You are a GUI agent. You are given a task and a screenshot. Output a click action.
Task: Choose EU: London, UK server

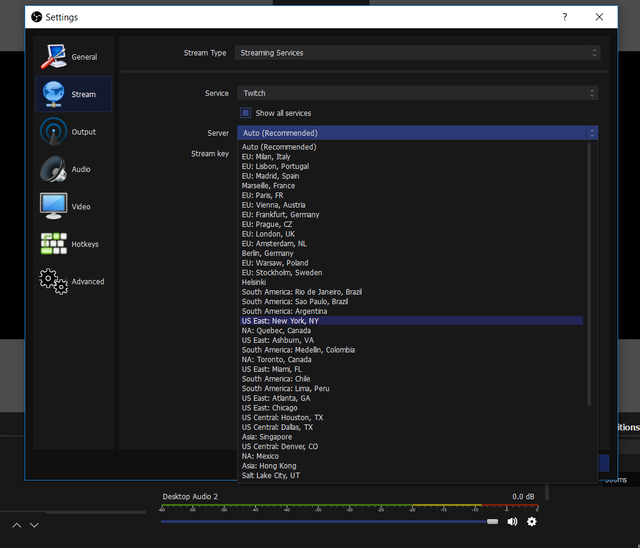(268, 234)
